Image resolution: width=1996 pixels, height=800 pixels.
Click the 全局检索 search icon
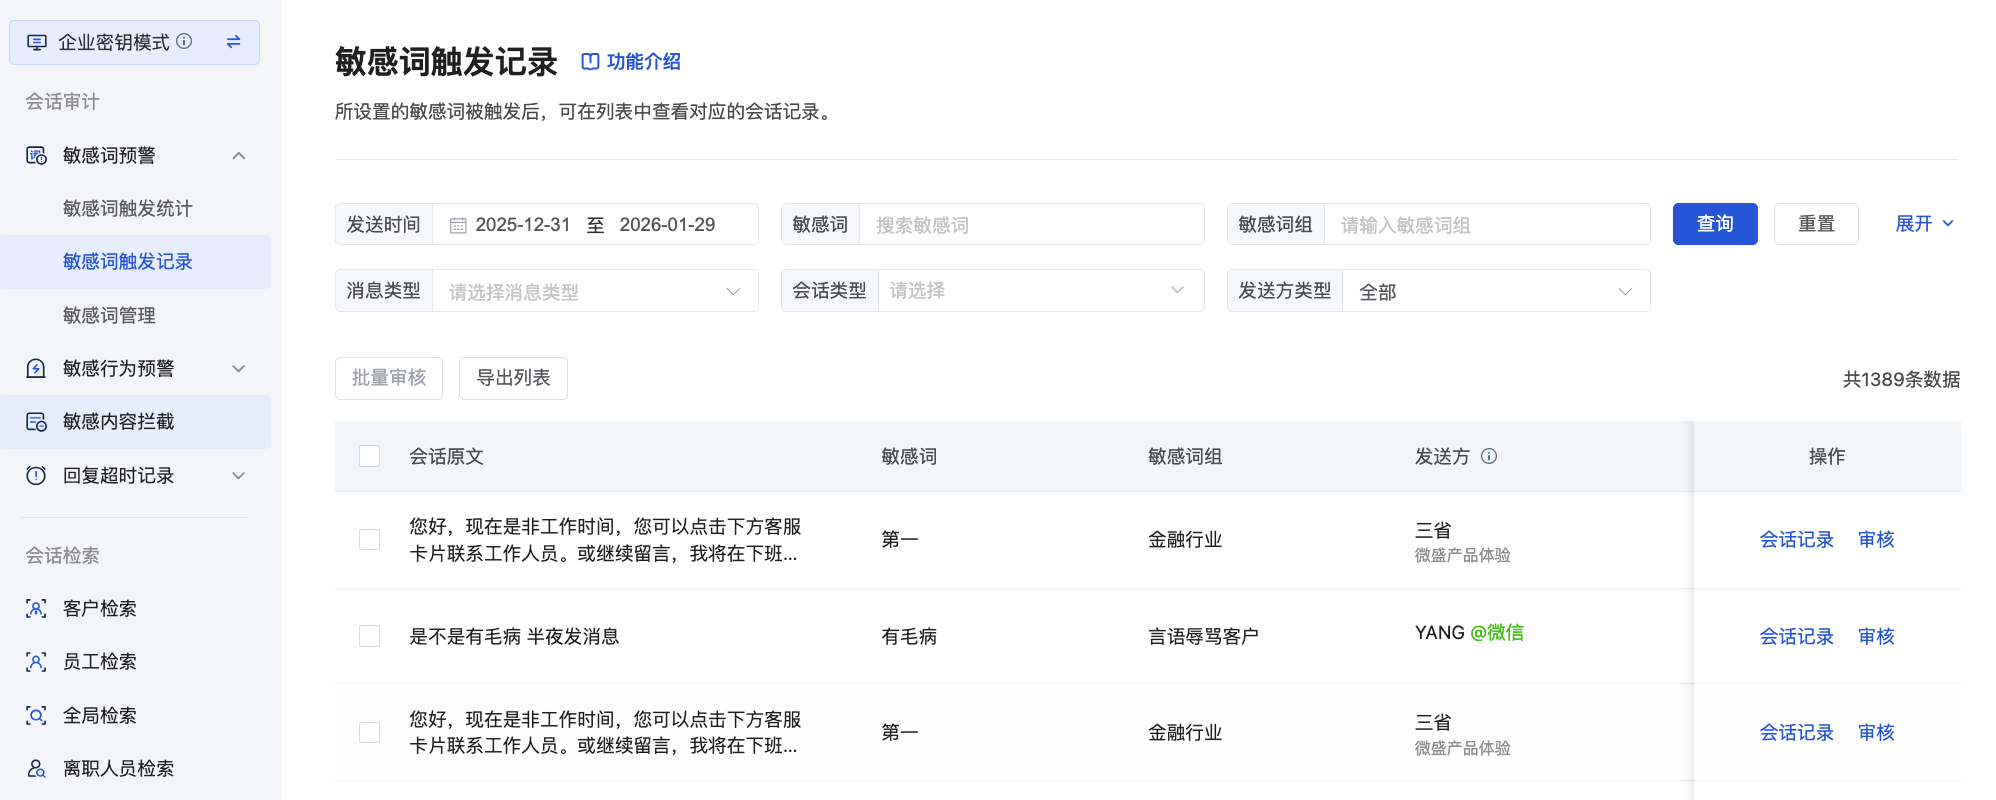point(36,715)
